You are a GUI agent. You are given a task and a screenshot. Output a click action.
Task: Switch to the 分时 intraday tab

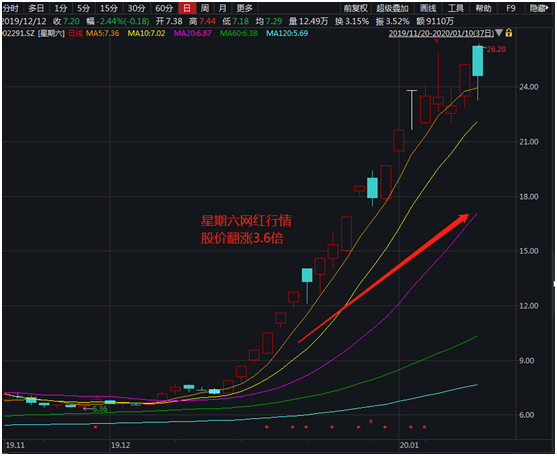[x=11, y=8]
